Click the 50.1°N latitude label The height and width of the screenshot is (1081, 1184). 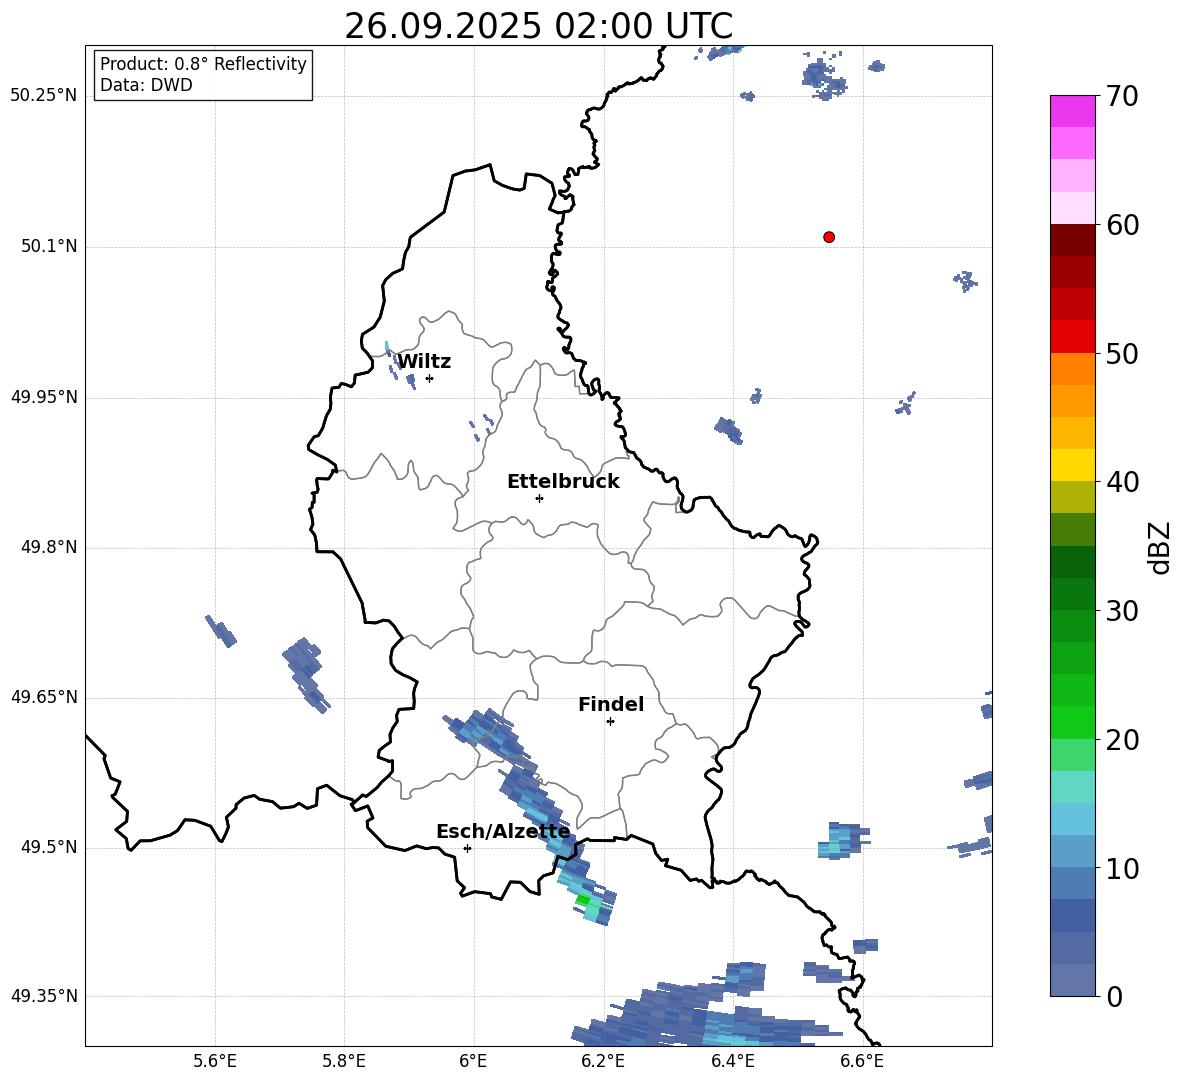click(48, 246)
